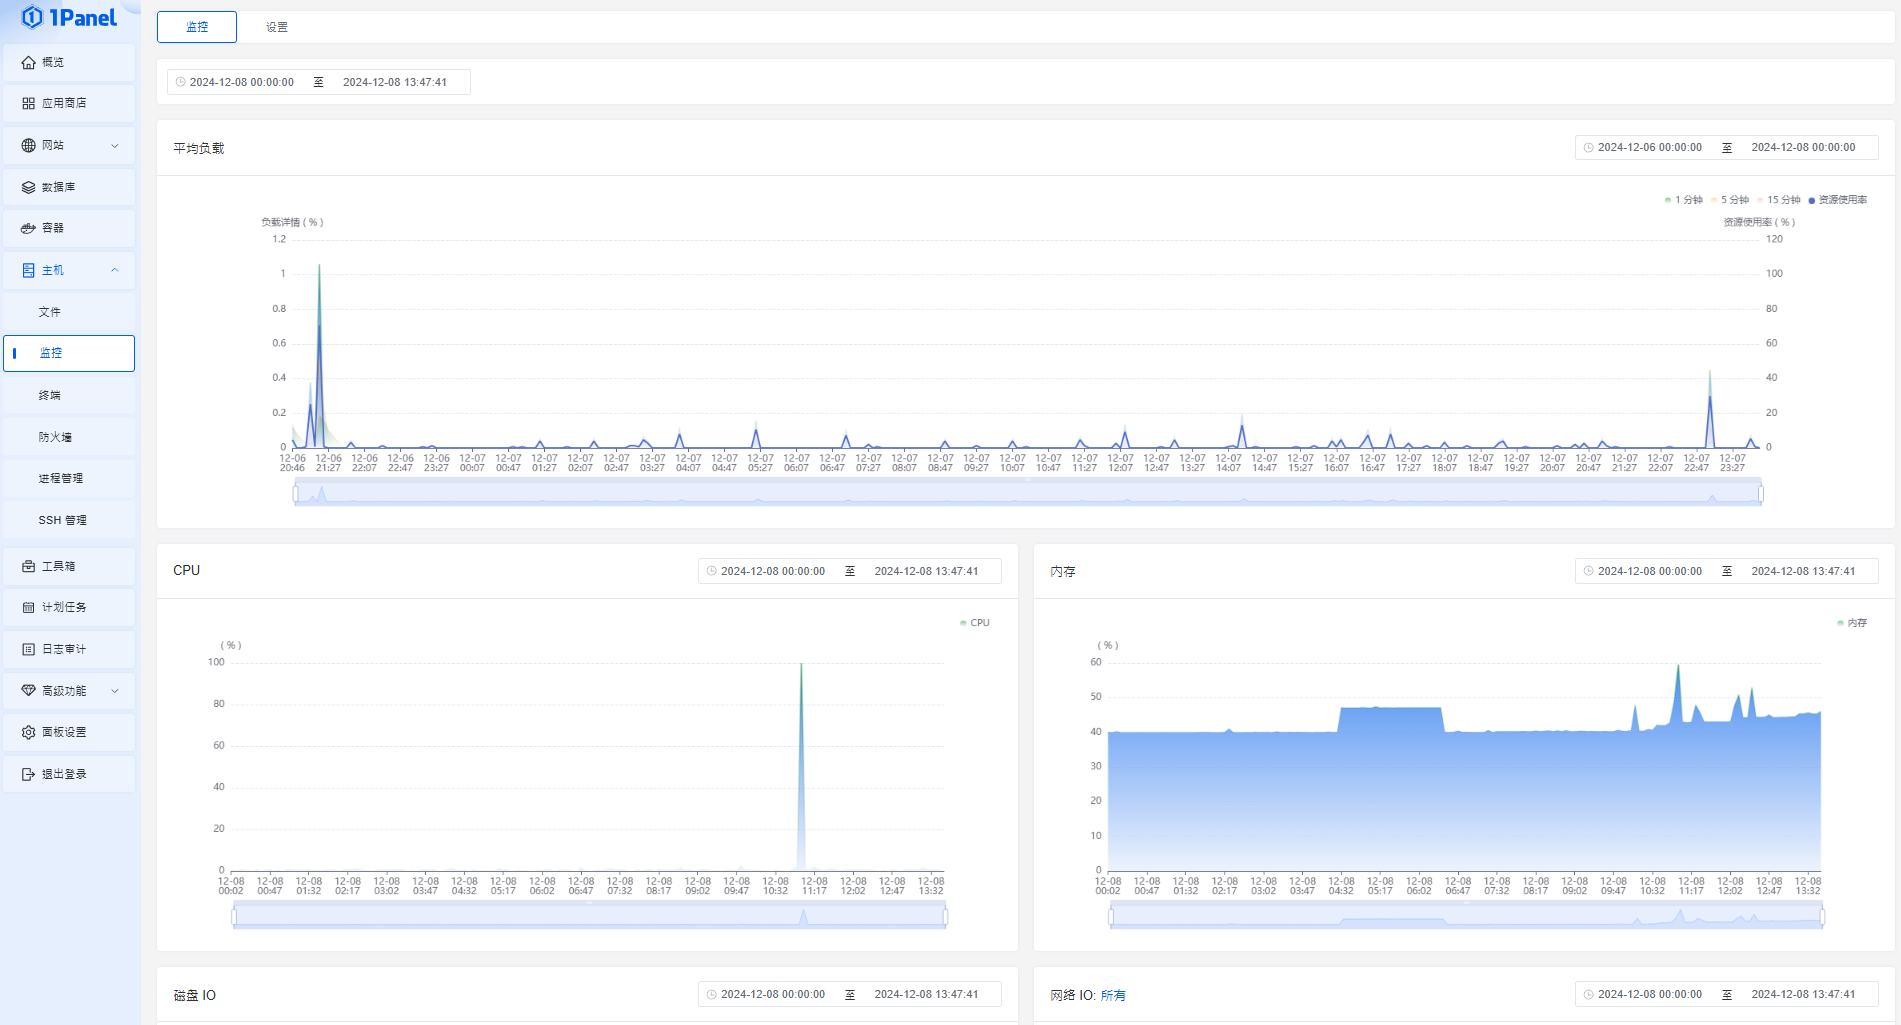Open 日志审计 via its log icon
The width and height of the screenshot is (1901, 1025).
28,649
